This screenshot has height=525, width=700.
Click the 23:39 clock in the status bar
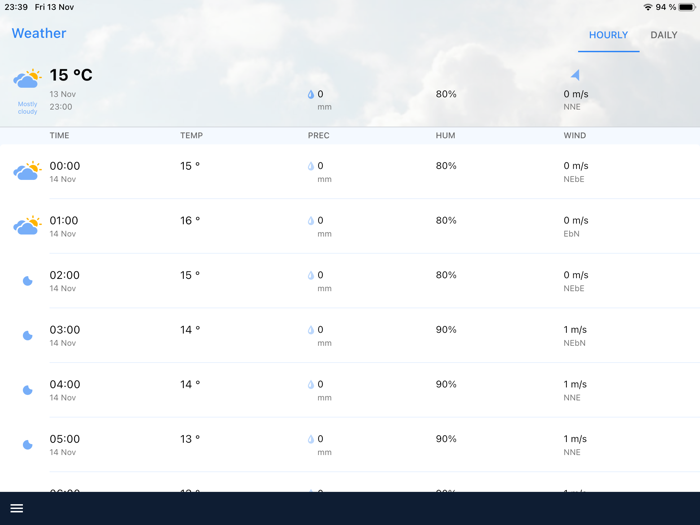tap(16, 7)
